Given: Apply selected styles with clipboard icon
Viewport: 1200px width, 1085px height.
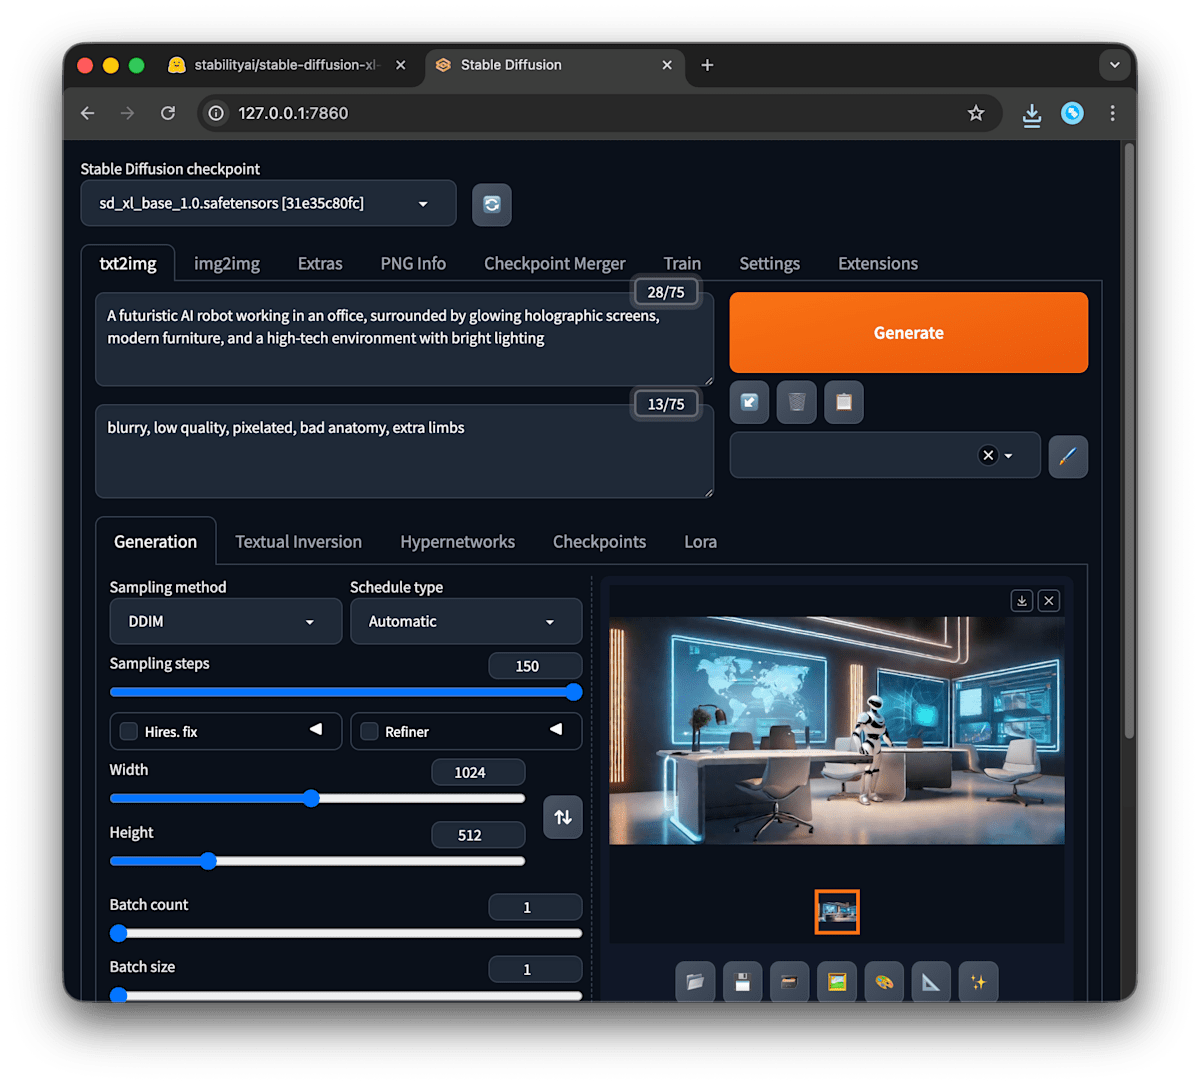Looking at the screenshot, I should [843, 402].
